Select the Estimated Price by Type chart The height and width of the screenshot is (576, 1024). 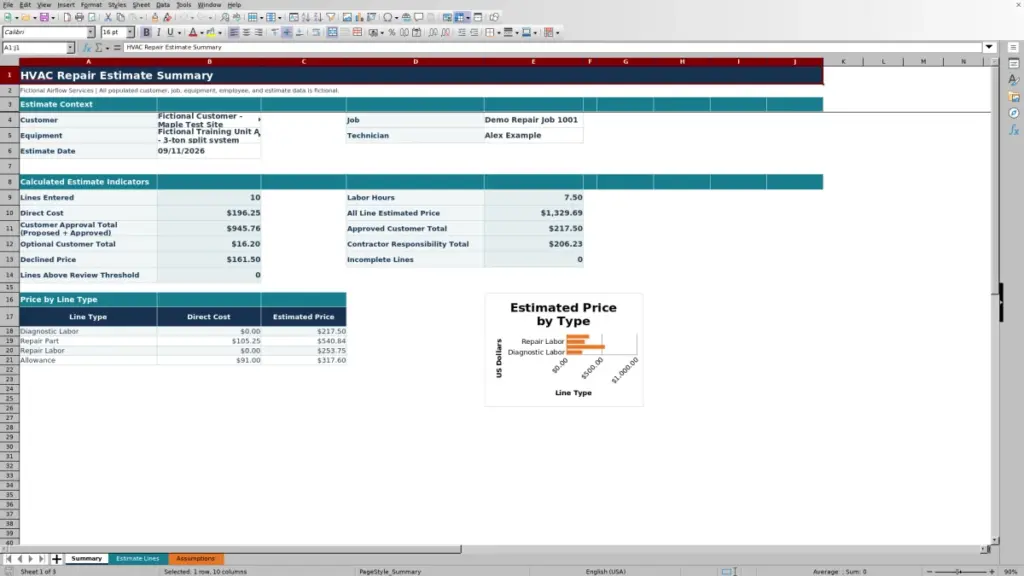564,349
